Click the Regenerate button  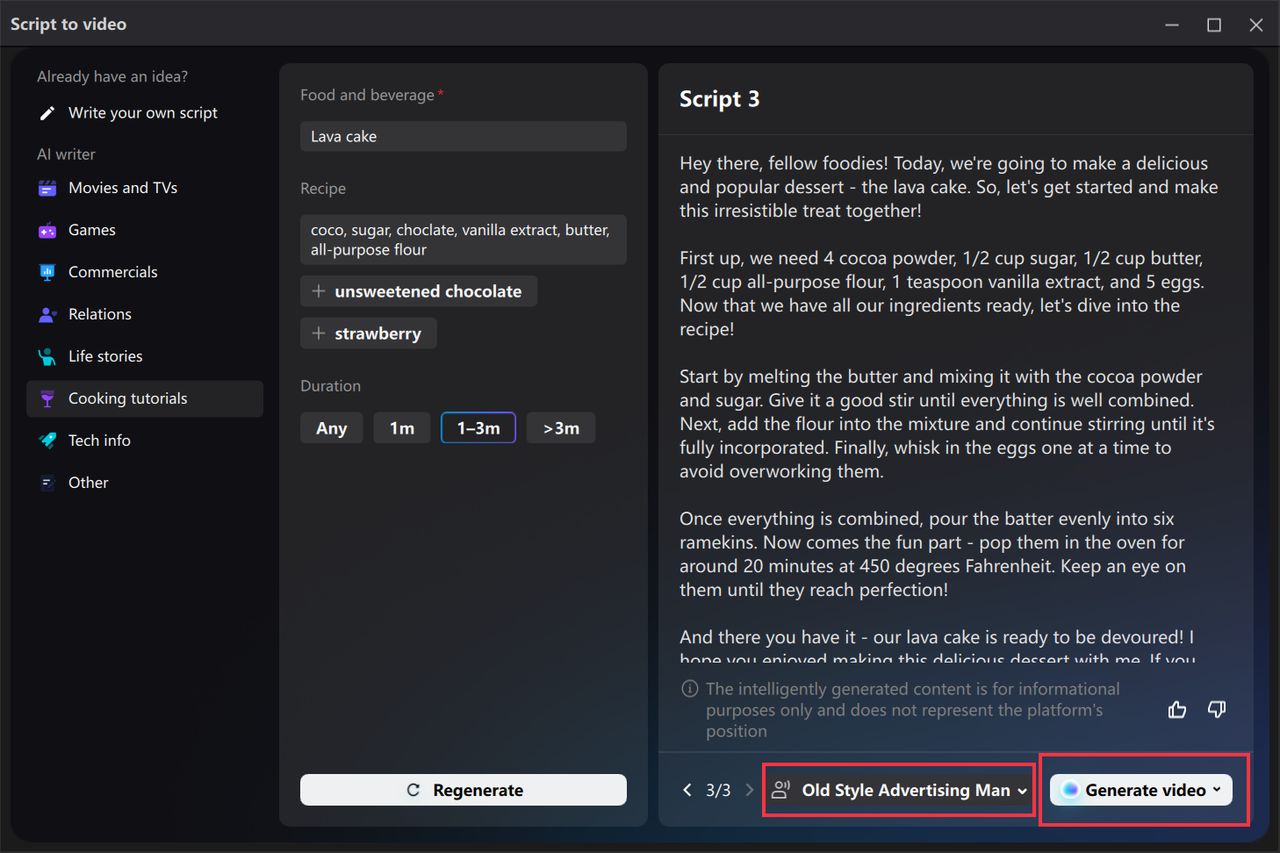463,789
